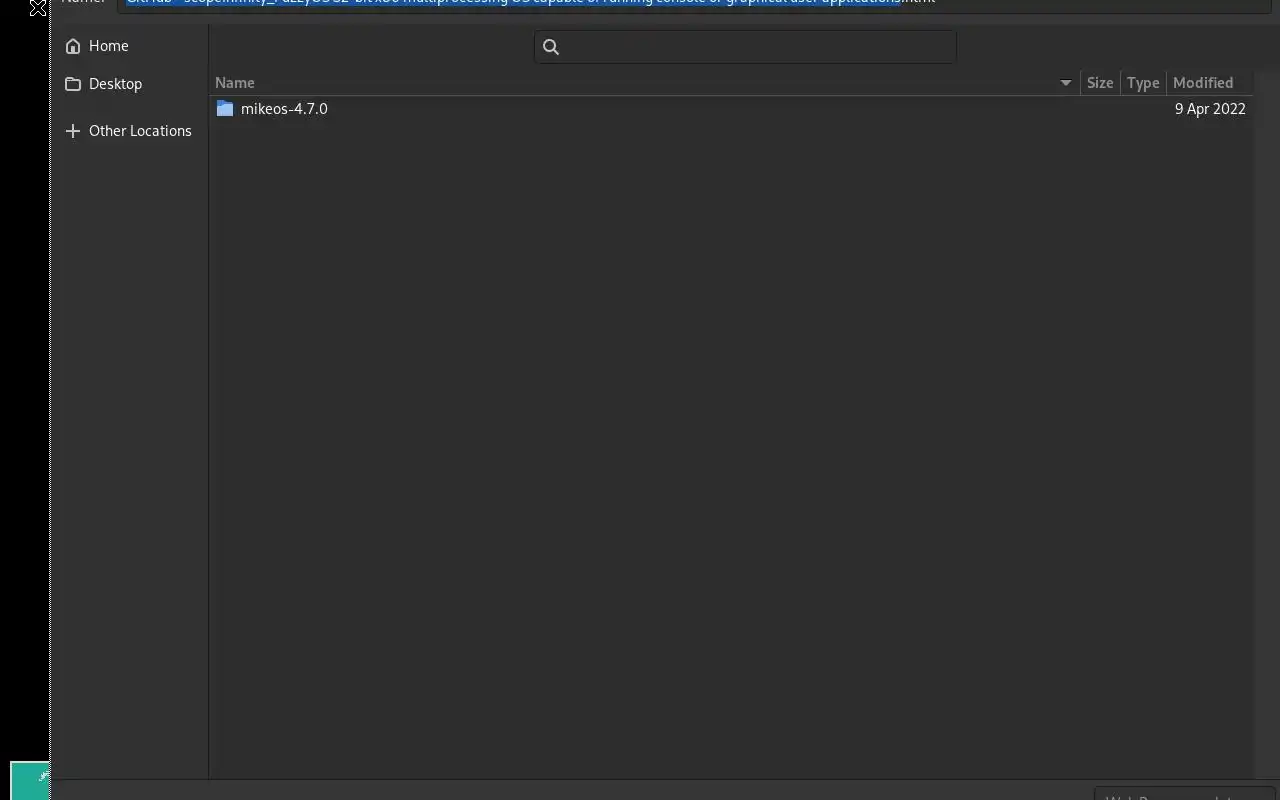Viewport: 1280px width, 800px height.
Task: Click the mikeos-4.7.0 folder icon
Action: 225,109
